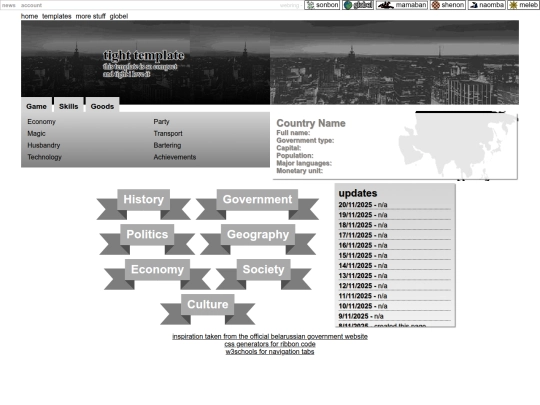
Task: Select the 11/11/2025 update entry
Action: click(395, 296)
